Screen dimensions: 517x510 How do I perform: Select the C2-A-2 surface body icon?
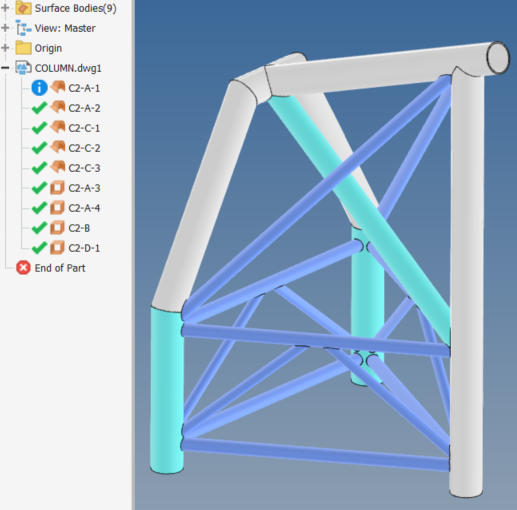pyautogui.click(x=58, y=108)
